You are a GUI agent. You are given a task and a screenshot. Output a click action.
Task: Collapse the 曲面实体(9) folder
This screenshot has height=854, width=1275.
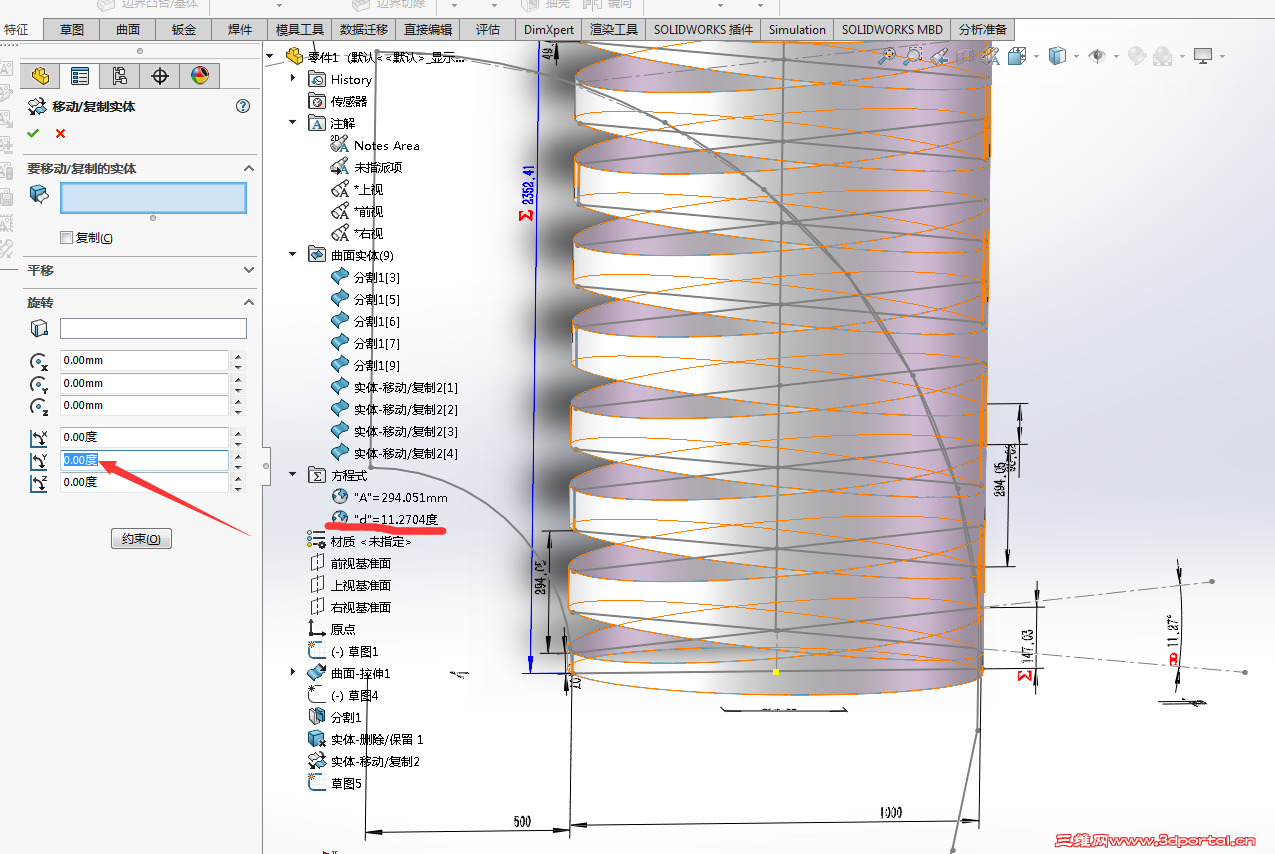[291, 254]
